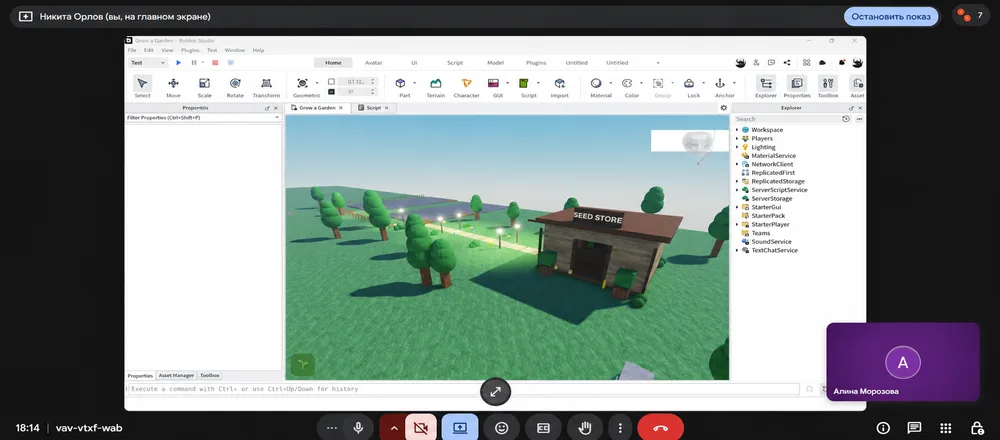
Task: Open the File menu
Action: (x=132, y=50)
